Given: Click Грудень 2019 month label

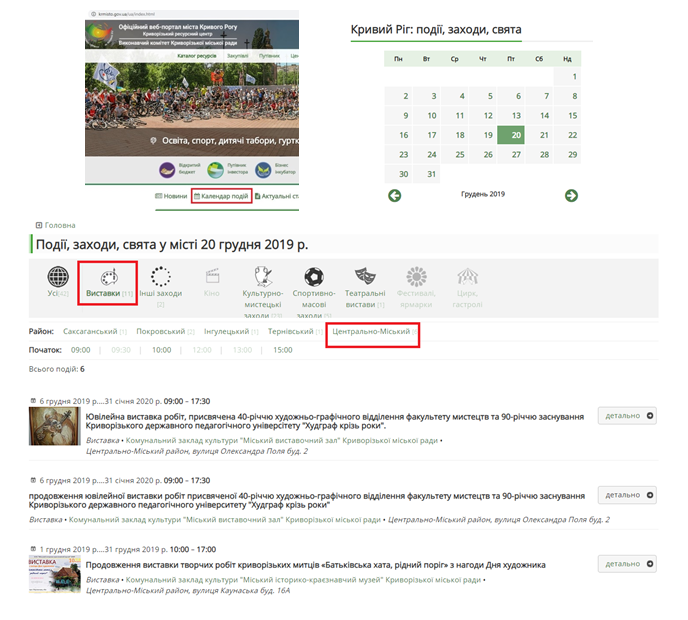Looking at the screenshot, I should [x=483, y=194].
